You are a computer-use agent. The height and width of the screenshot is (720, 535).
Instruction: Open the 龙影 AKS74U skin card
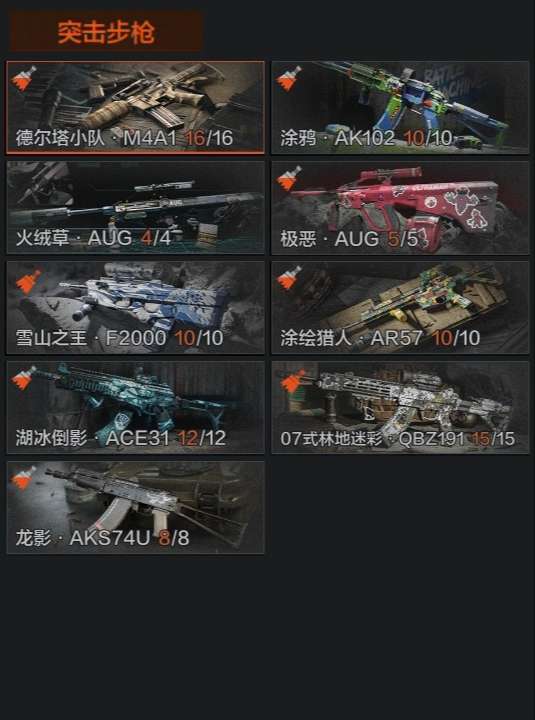[135, 507]
